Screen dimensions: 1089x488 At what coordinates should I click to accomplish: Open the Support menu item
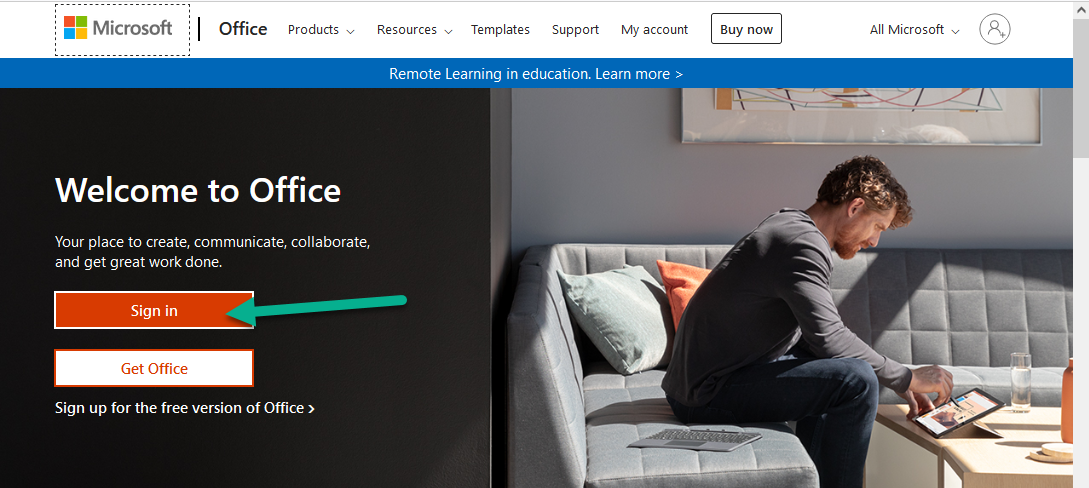click(x=575, y=30)
